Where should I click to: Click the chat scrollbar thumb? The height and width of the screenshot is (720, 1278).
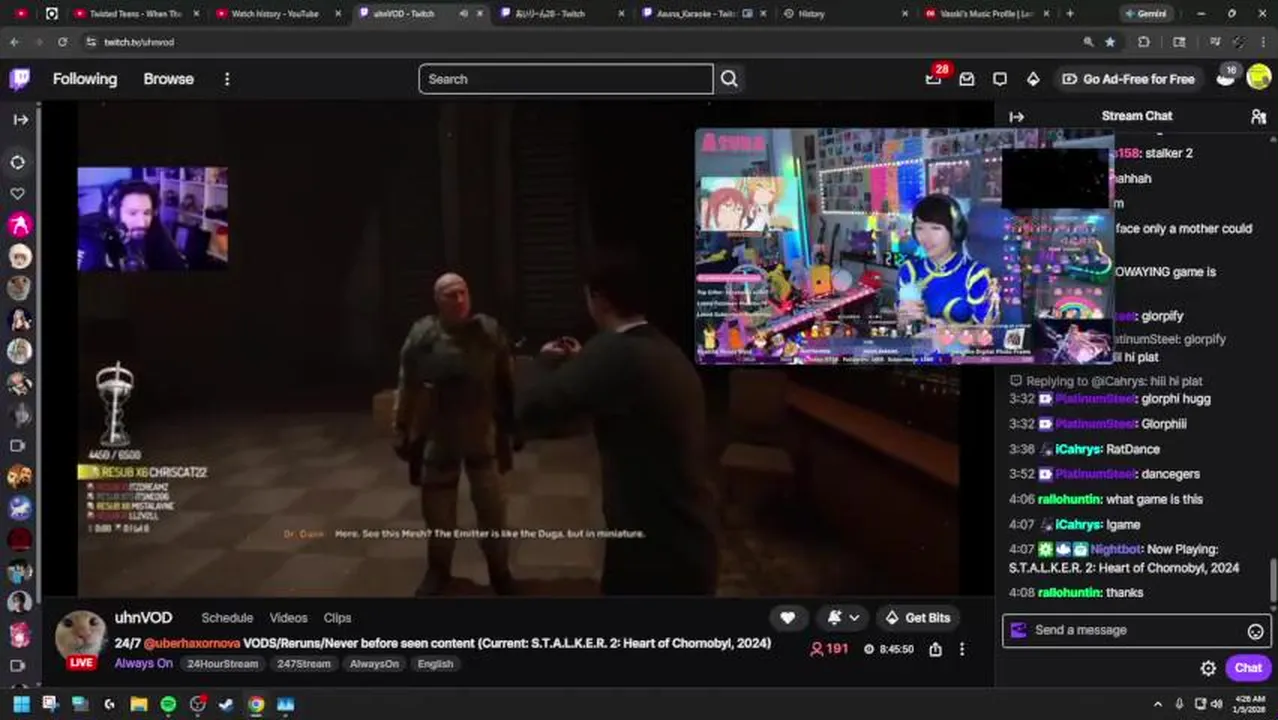point(1272,579)
